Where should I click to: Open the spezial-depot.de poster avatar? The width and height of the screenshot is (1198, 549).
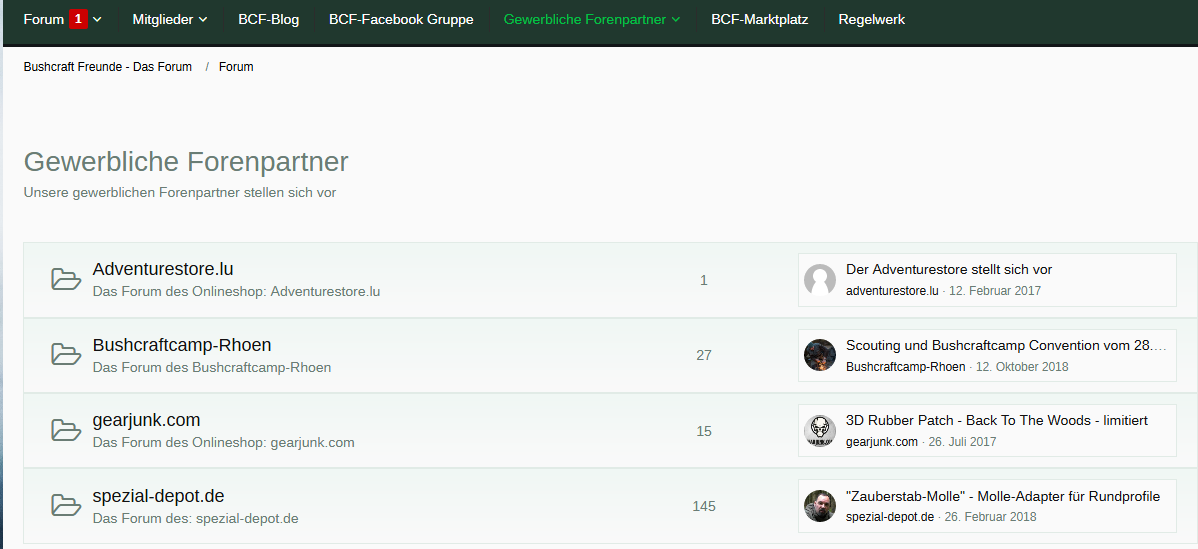[x=820, y=506]
